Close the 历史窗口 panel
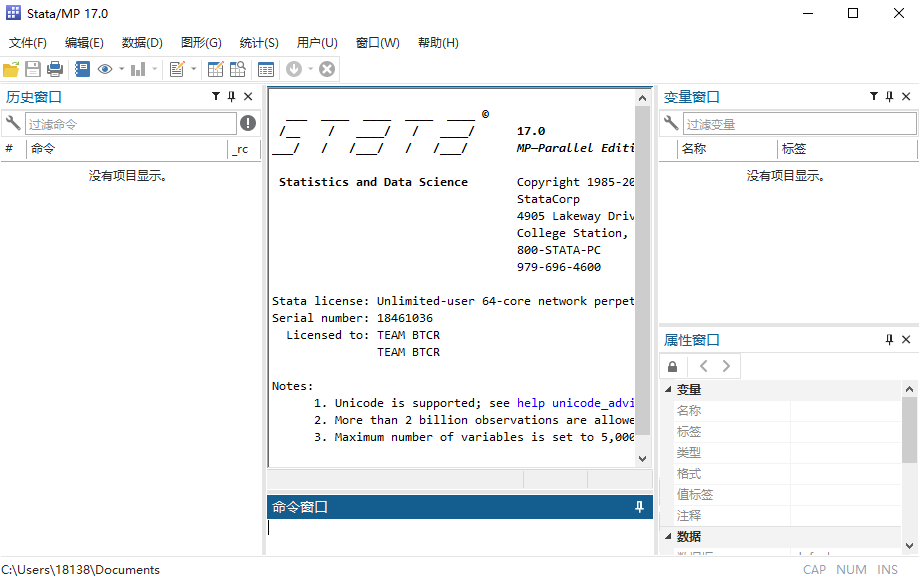This screenshot has width=919, height=577. pos(249,96)
